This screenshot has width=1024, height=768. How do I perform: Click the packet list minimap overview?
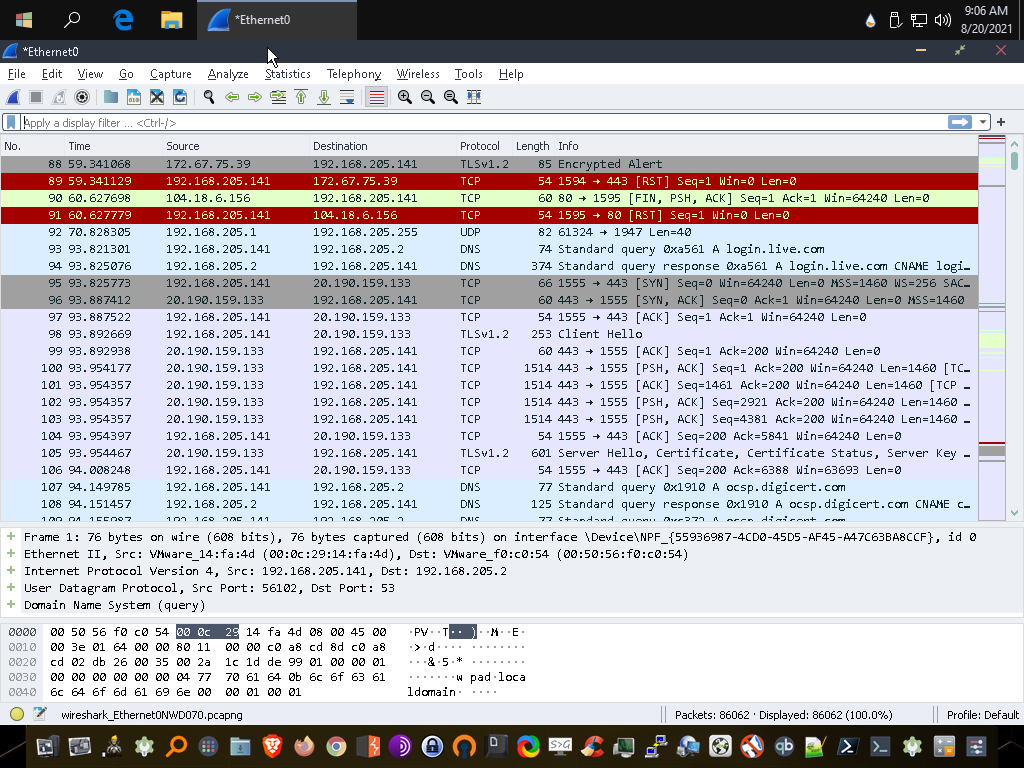coord(991,327)
